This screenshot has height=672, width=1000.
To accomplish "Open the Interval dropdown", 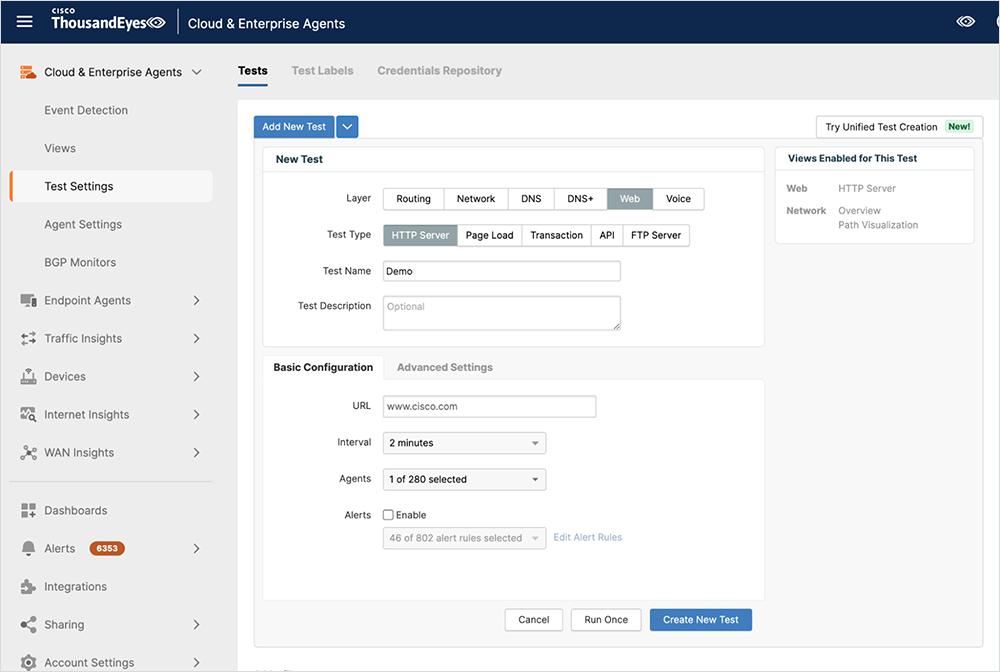I will (x=465, y=443).
